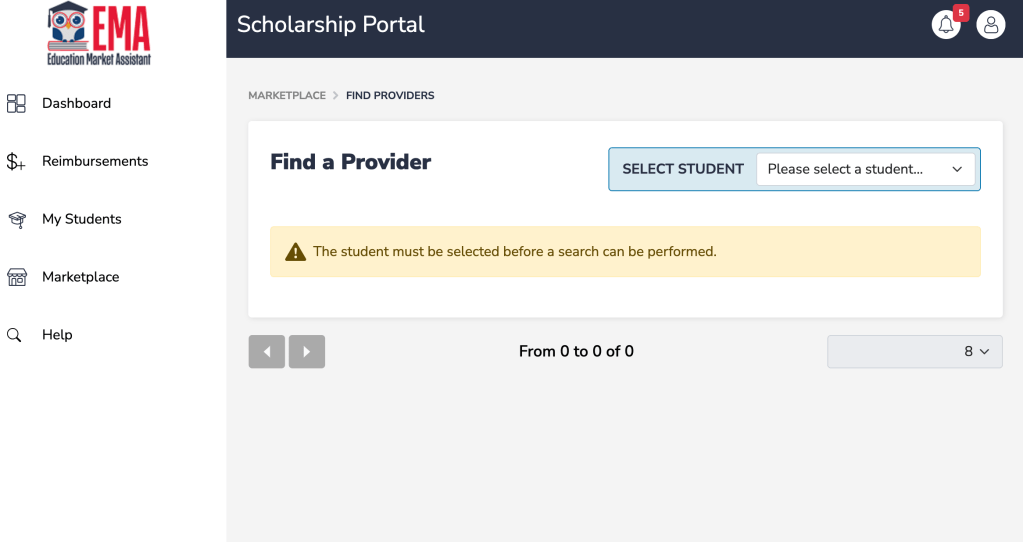Go to previous results page
Viewport: 1023px width, 542px height.
267,352
